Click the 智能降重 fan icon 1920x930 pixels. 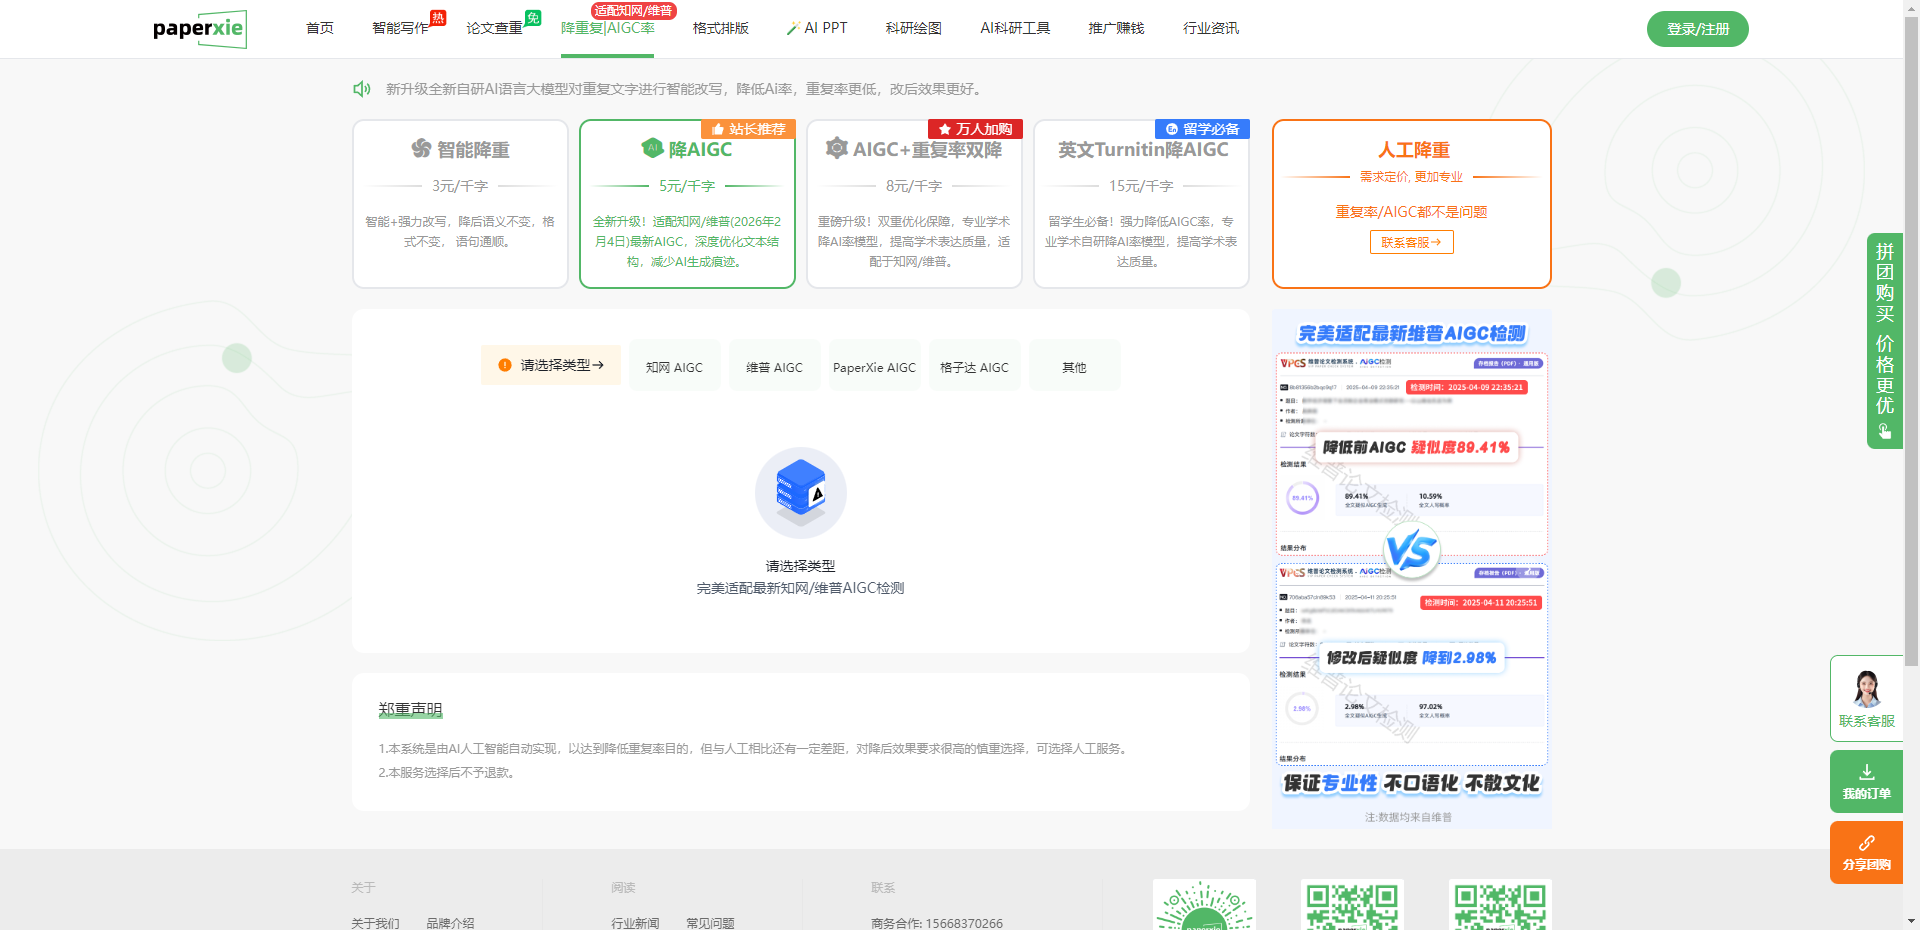tap(421, 149)
